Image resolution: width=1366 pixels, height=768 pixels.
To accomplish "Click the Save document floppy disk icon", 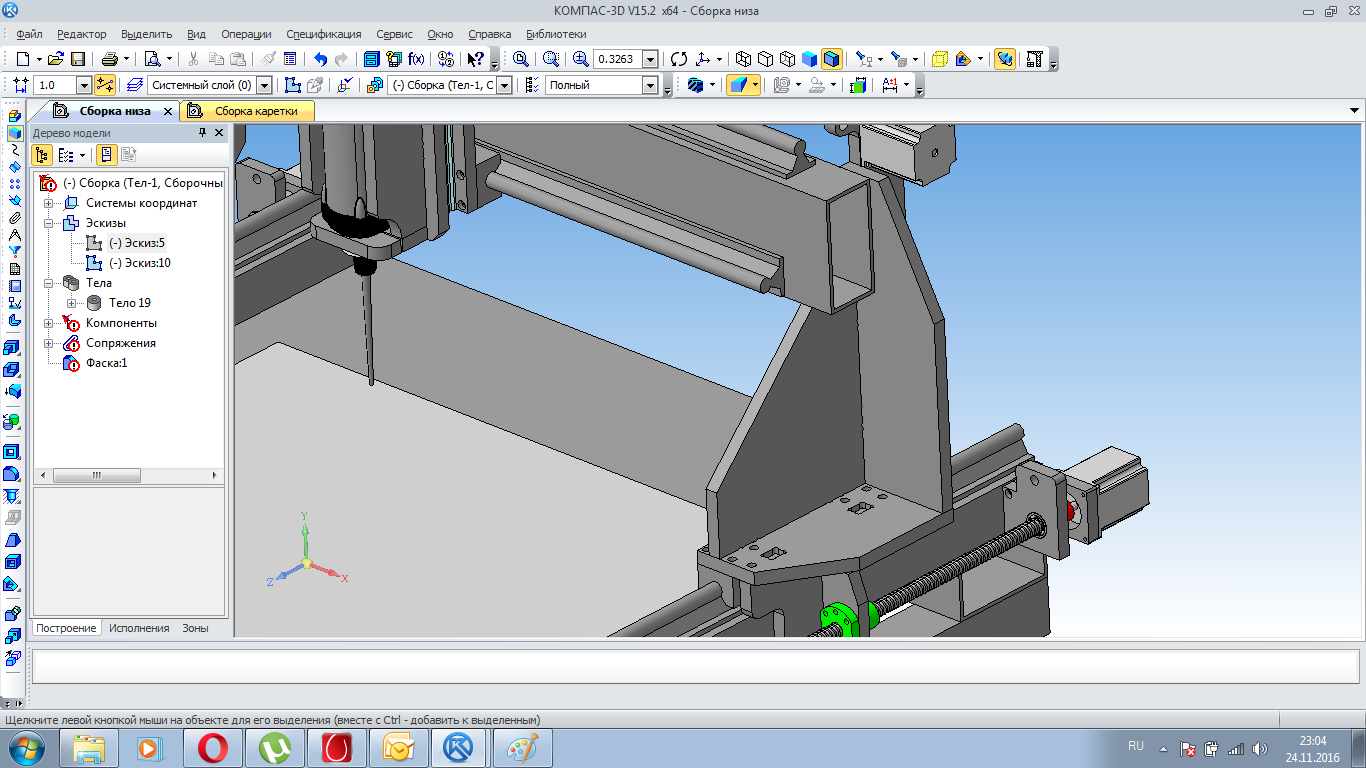I will coord(77,59).
